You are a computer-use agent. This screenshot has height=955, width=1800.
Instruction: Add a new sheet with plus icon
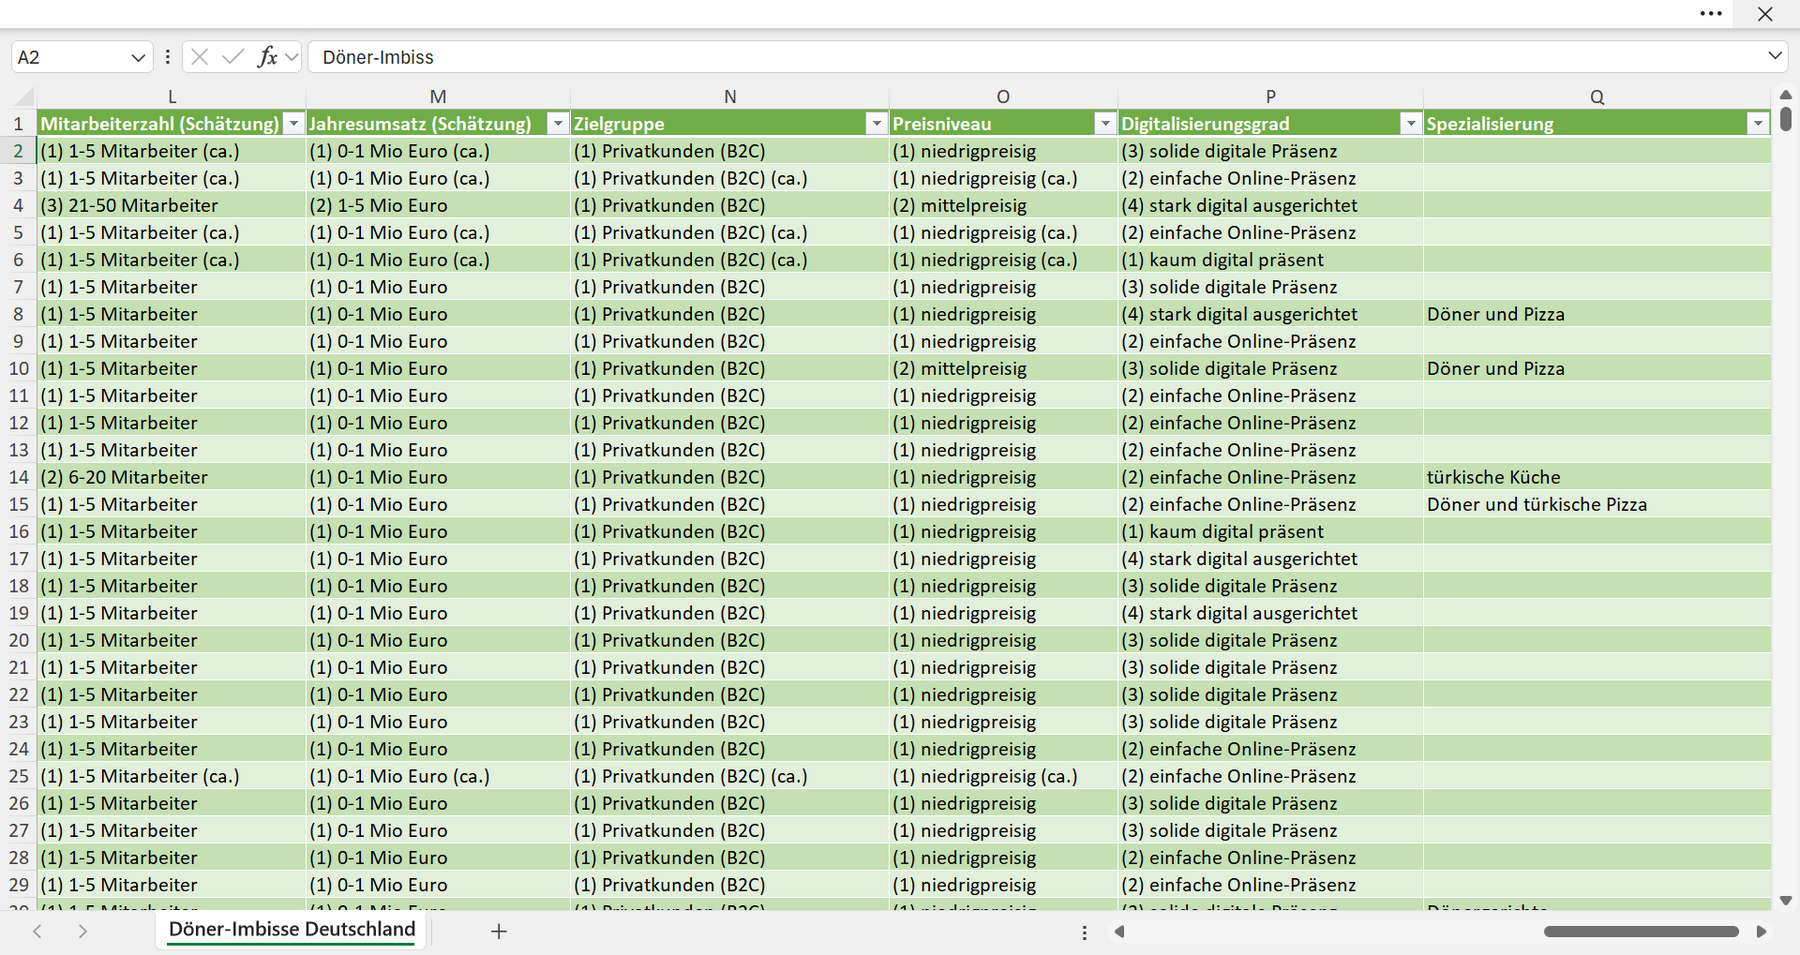click(499, 931)
